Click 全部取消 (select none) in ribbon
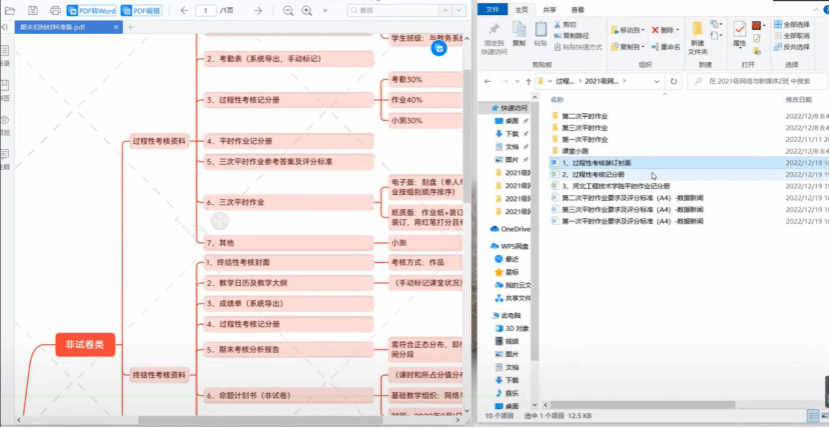Image resolution: width=830 pixels, height=428 pixels. pos(794,35)
